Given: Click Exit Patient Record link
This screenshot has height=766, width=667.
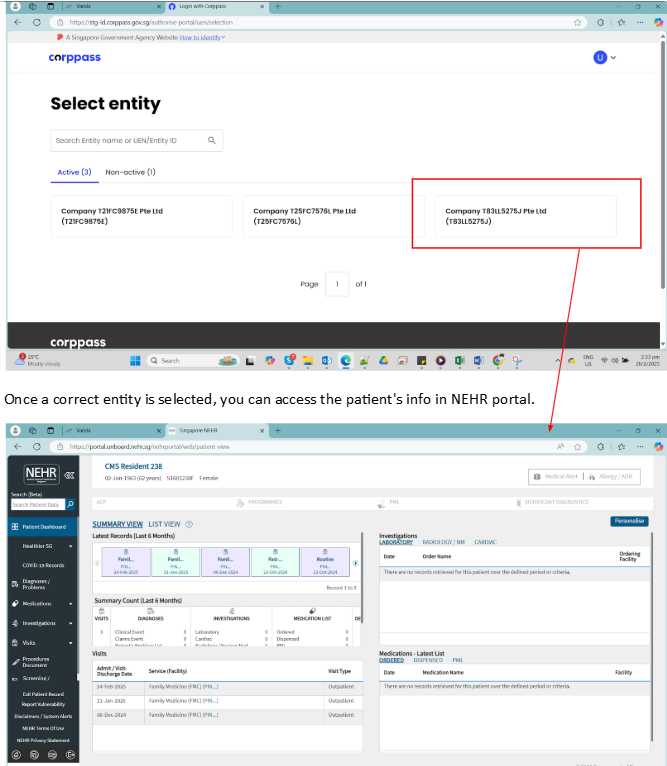Looking at the screenshot, I should tap(43, 694).
